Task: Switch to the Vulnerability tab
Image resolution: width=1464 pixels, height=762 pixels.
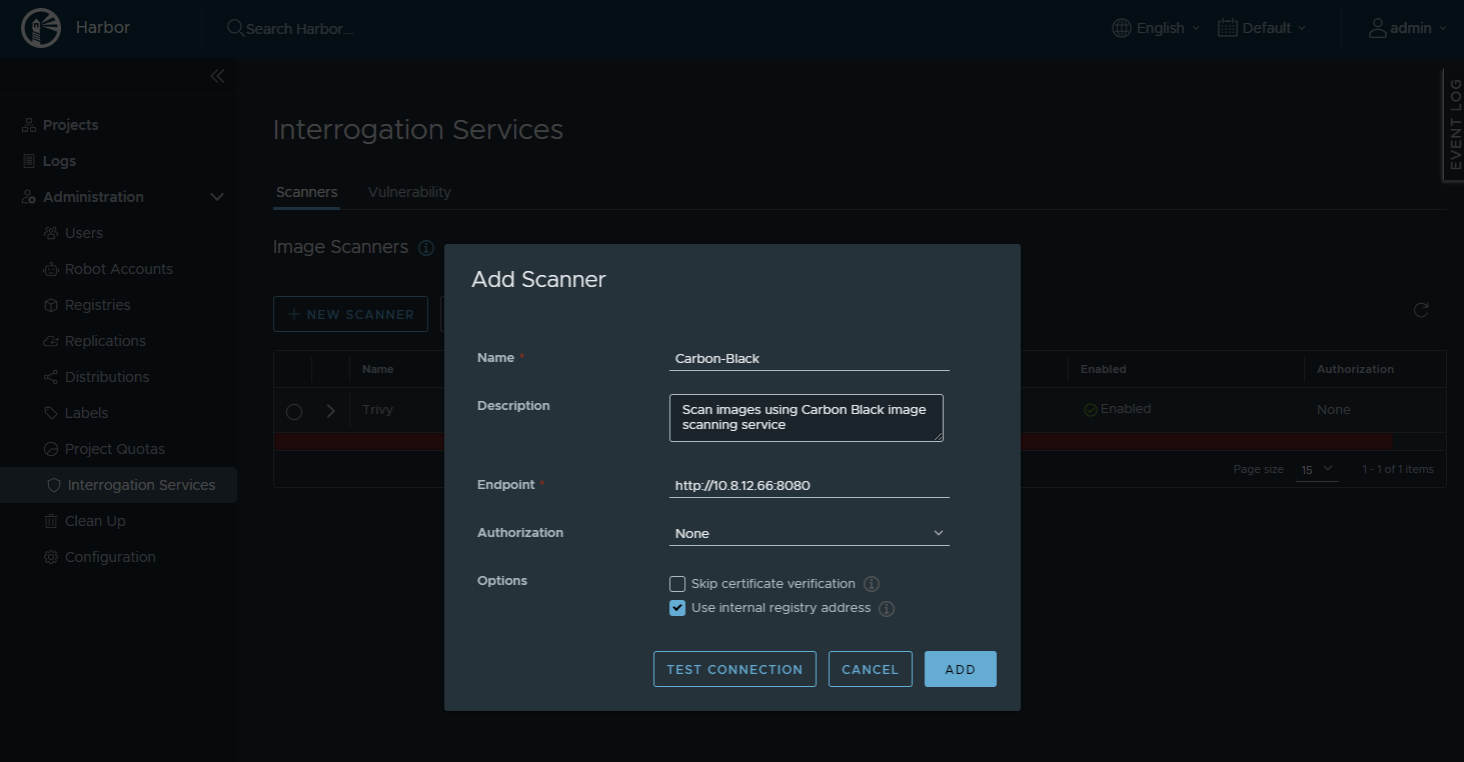Action: tap(409, 192)
